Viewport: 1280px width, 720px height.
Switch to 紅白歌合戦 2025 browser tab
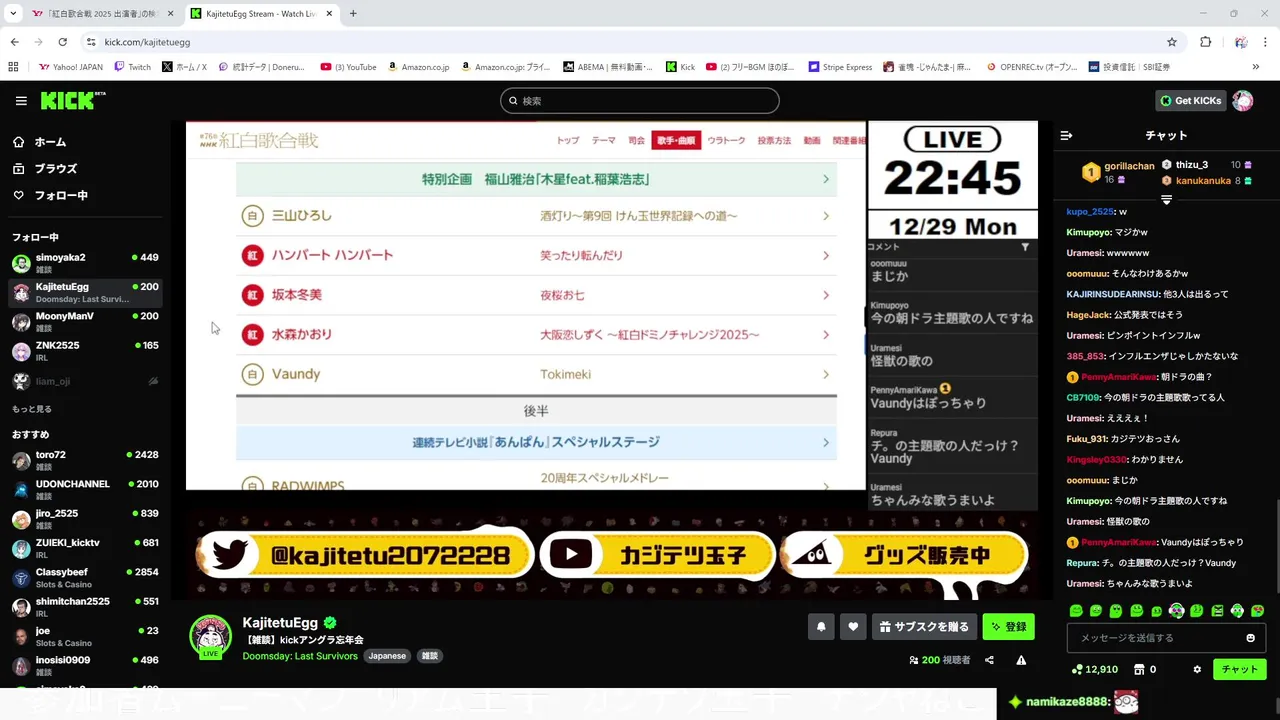(x=100, y=14)
